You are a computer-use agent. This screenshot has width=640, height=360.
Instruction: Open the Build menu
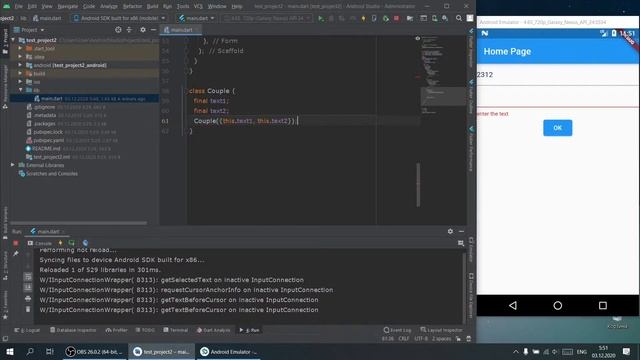pyautogui.click(x=152, y=6)
